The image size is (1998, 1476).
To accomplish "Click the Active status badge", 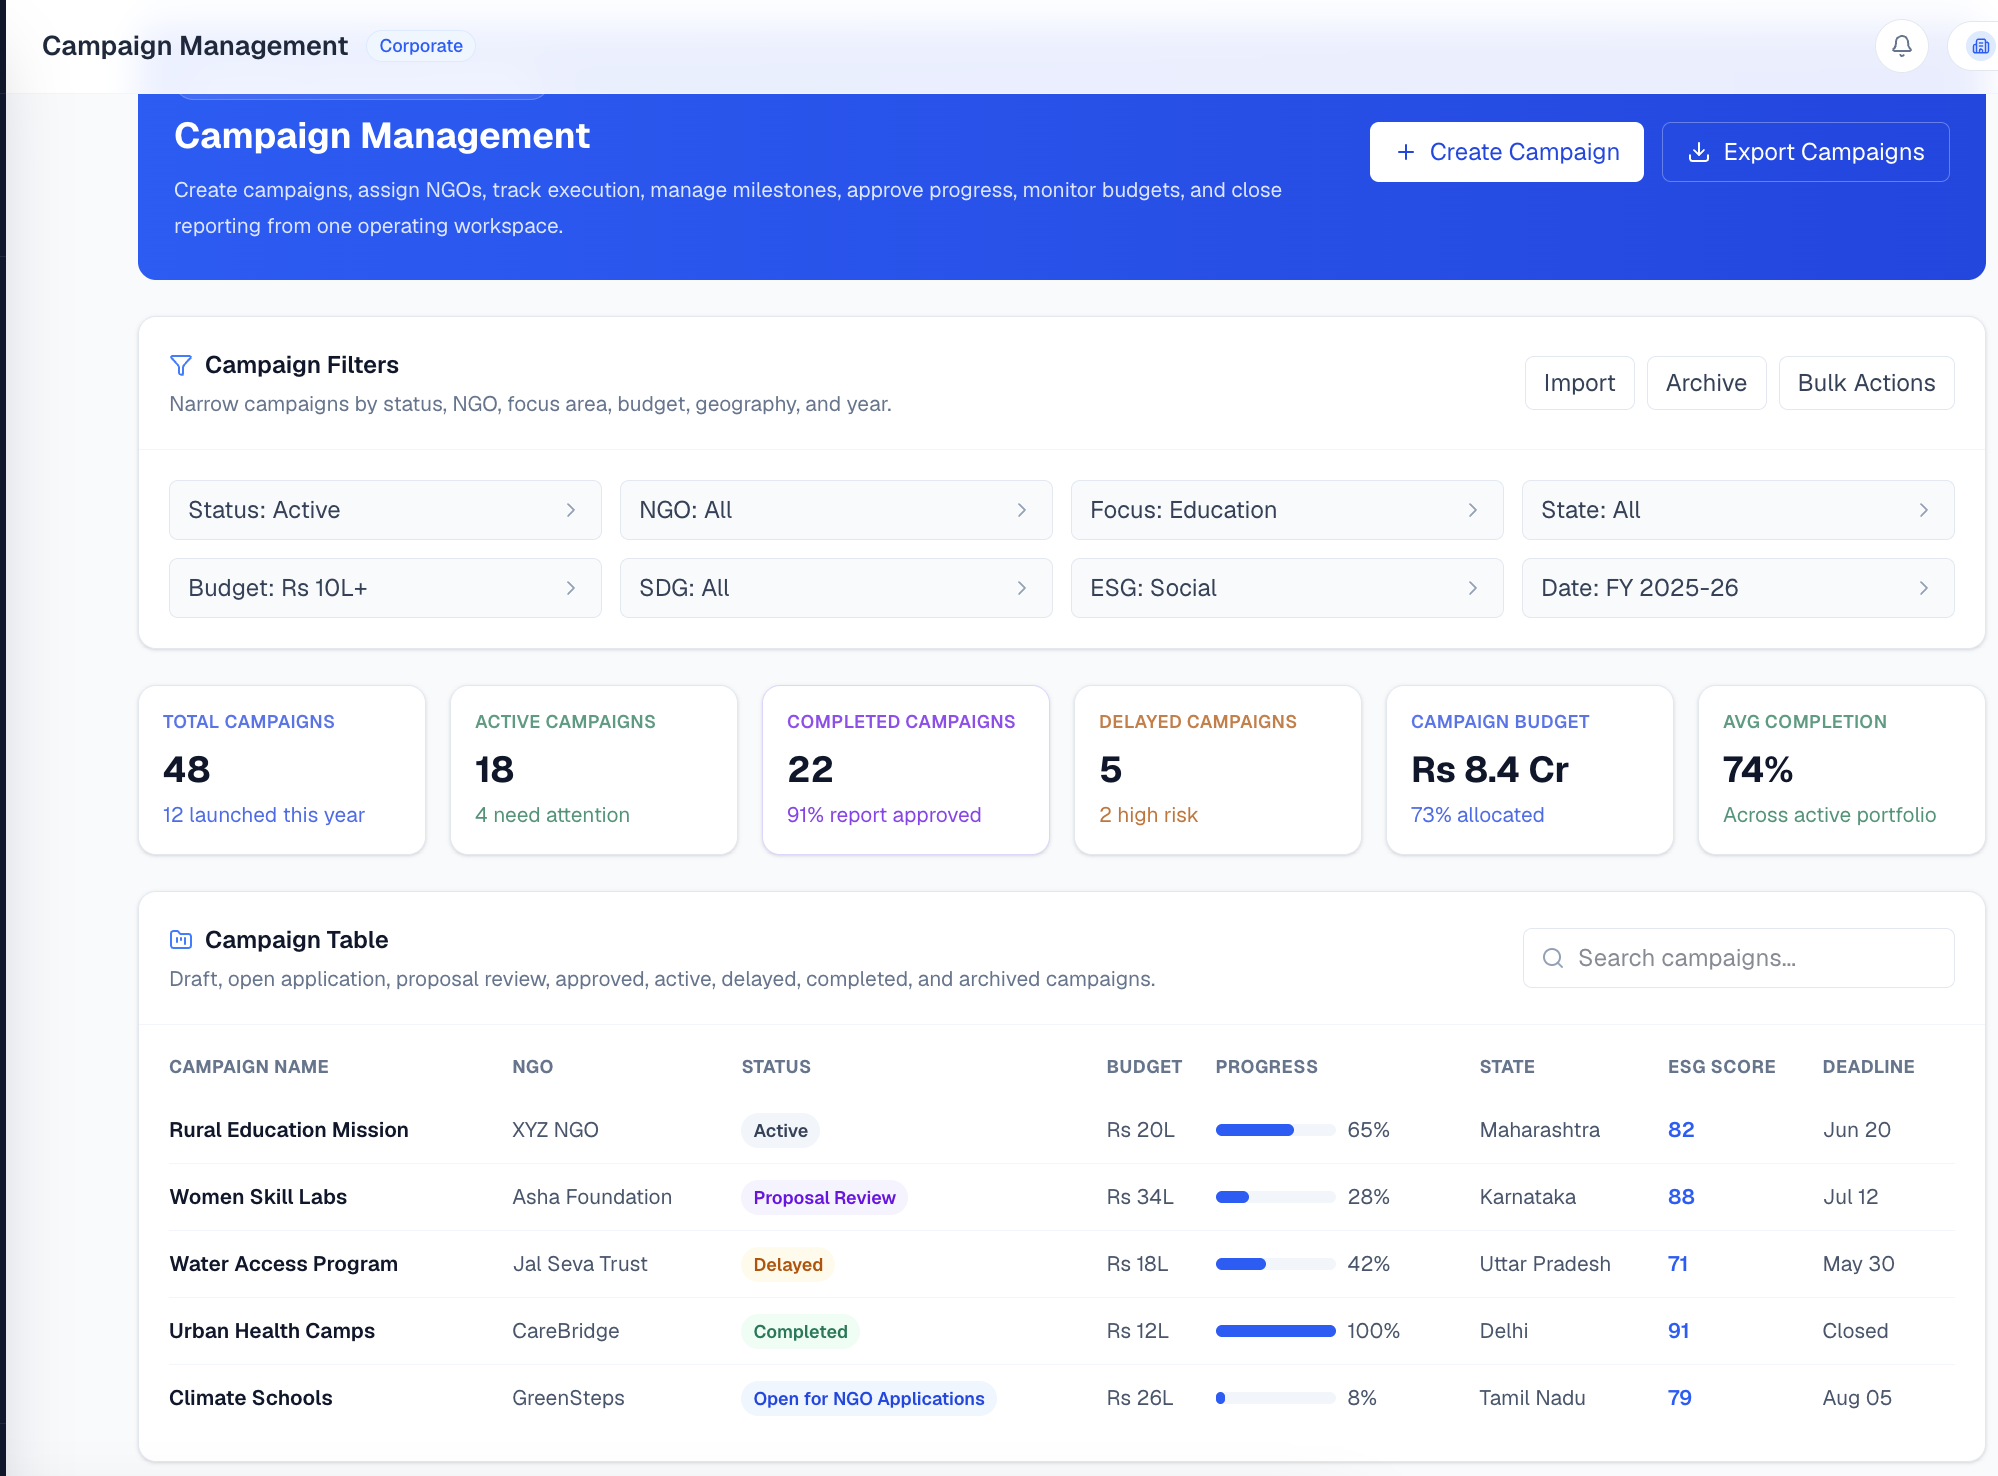I will [780, 1131].
